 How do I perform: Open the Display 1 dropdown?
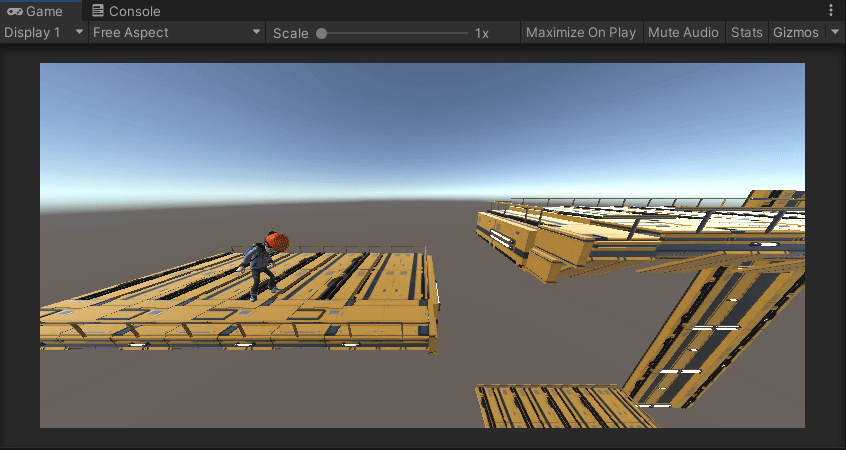tap(44, 32)
